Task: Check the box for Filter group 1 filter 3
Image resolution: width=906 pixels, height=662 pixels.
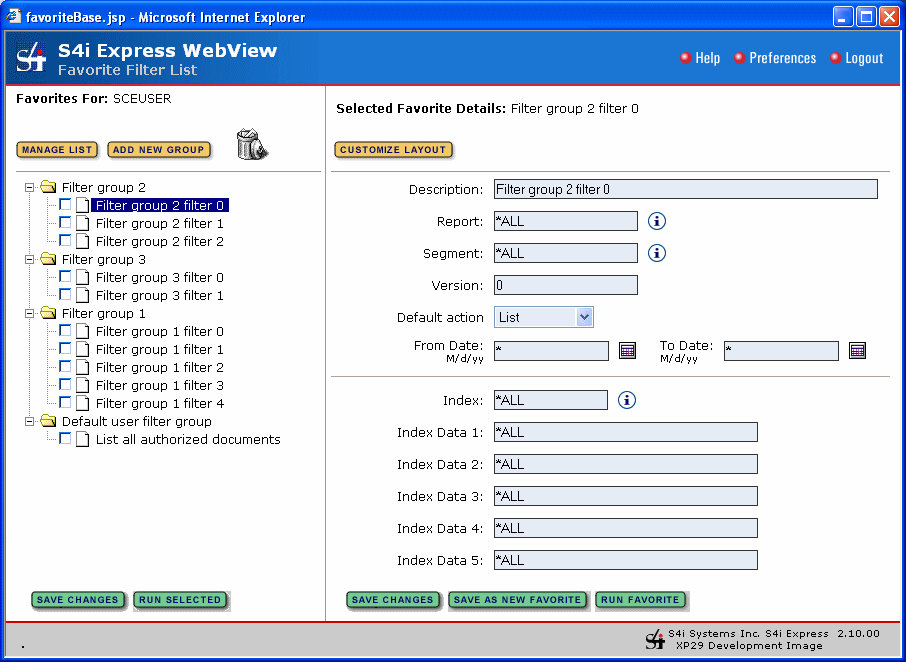Action: click(65, 384)
